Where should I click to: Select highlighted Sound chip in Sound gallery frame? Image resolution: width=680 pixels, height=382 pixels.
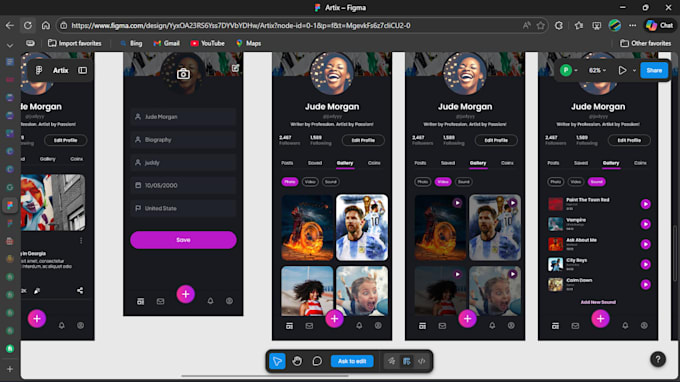[597, 182]
